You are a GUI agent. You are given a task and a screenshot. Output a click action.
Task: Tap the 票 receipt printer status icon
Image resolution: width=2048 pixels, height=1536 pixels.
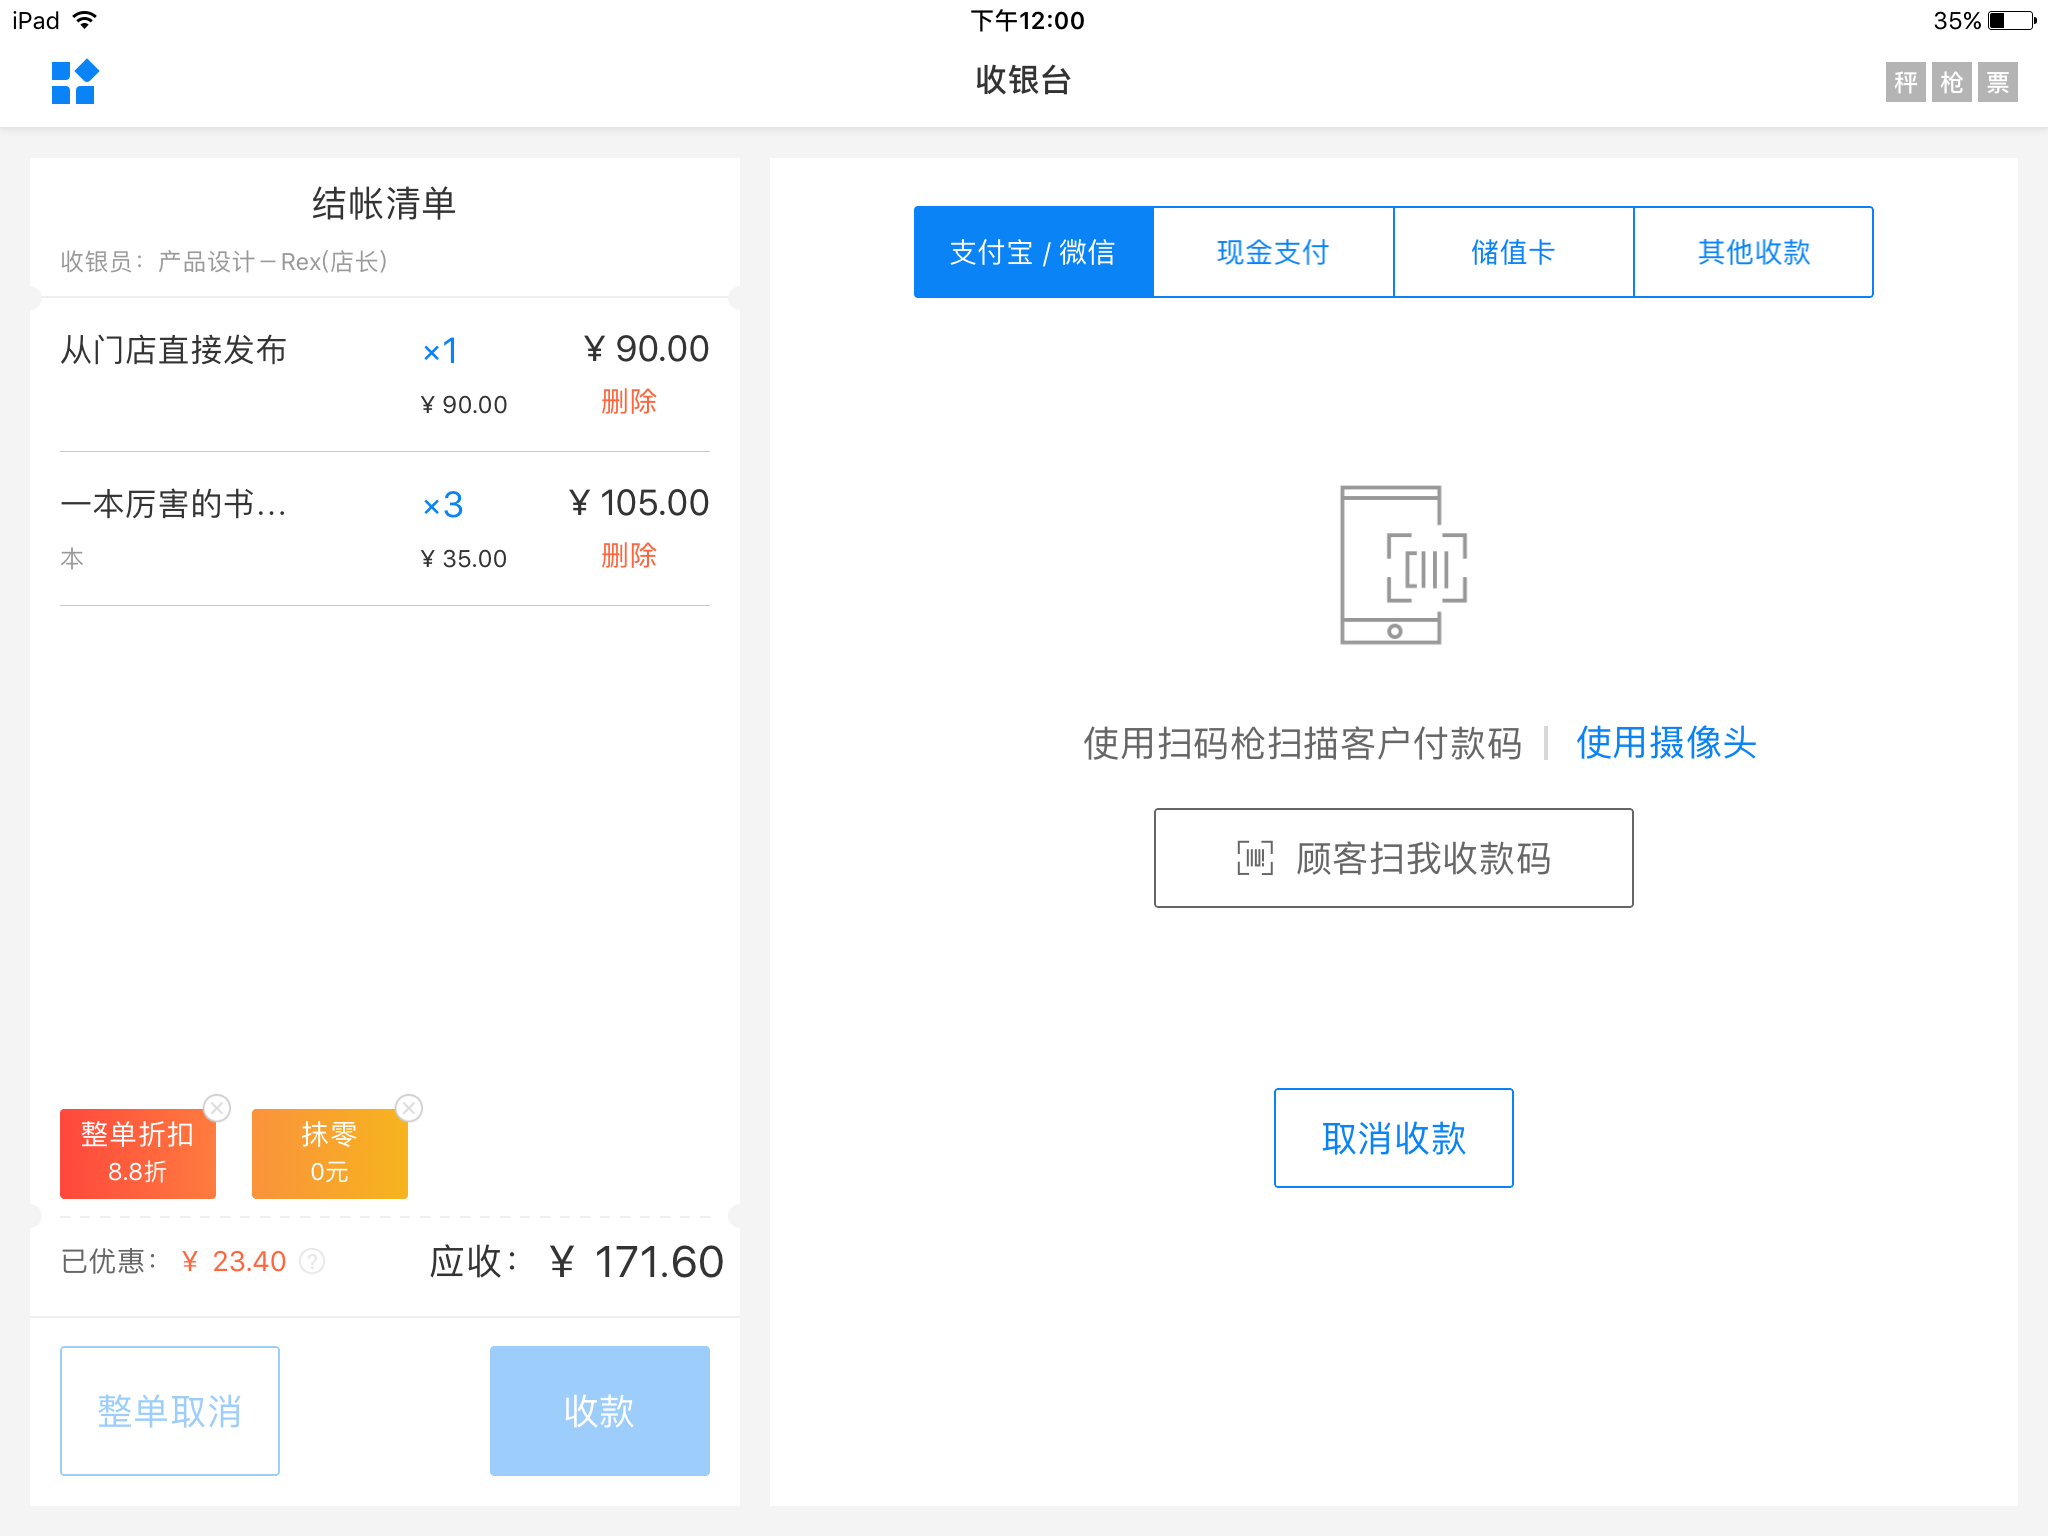point(1997,82)
